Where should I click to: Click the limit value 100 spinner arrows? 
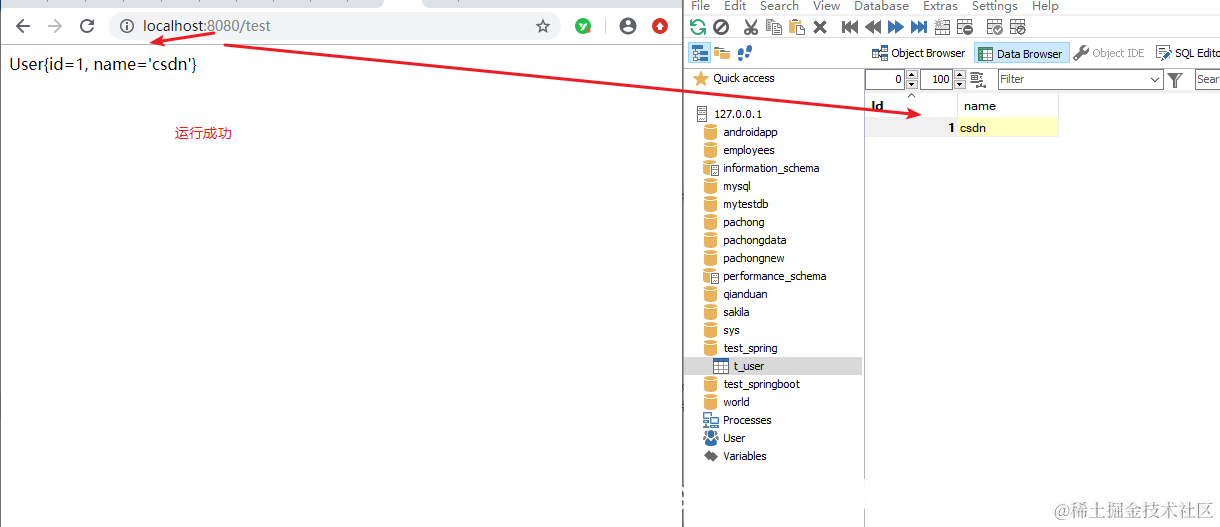(x=960, y=79)
